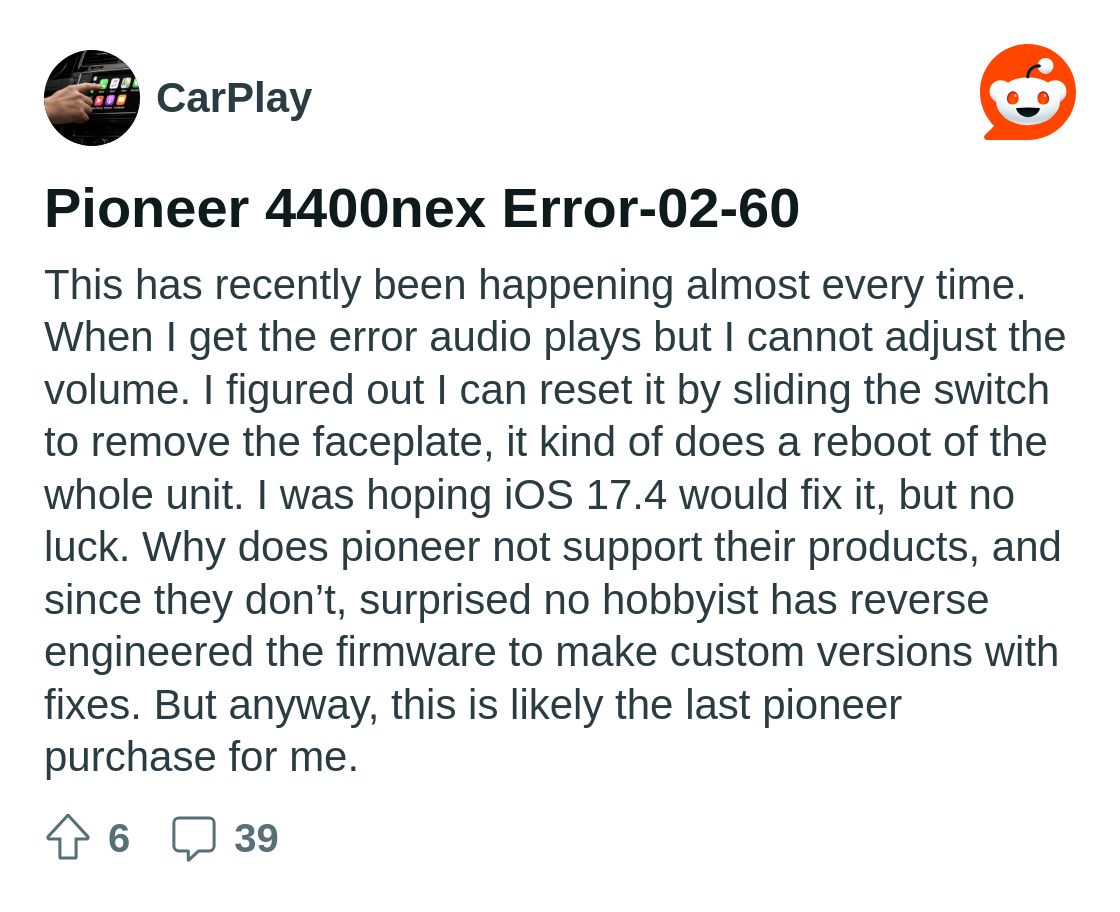This screenshot has width=1120, height=912.
Task: Go to the CarPlay subreddit name
Action: 234,98
